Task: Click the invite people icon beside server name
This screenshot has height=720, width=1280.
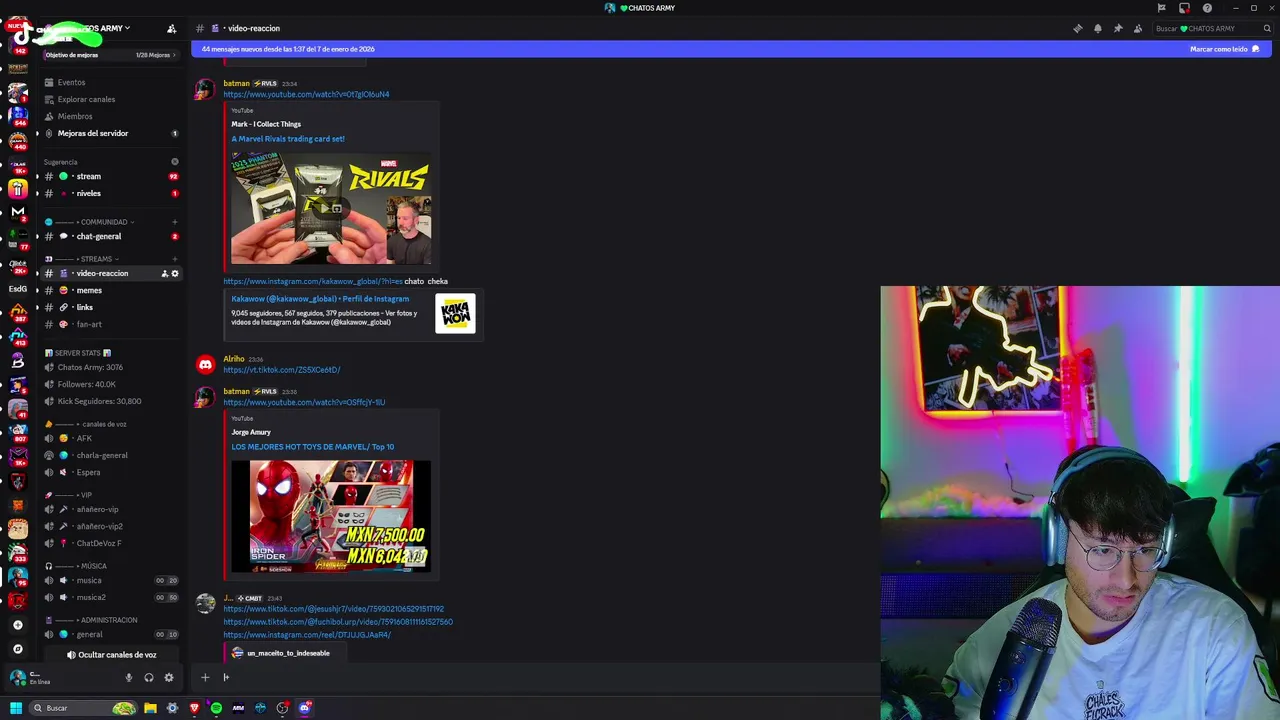Action: tap(171, 28)
